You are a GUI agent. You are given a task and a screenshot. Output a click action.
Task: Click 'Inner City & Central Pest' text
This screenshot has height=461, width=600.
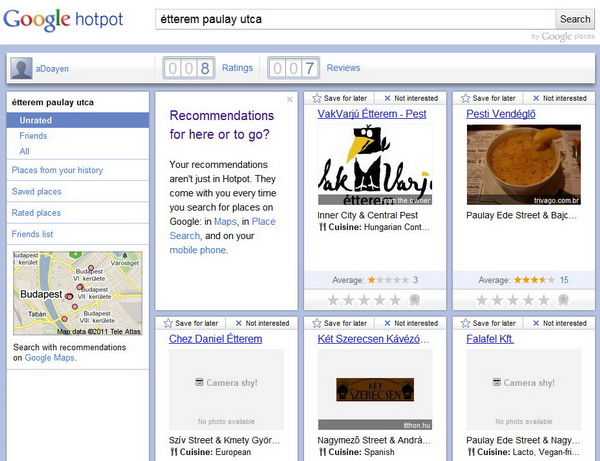tap(367, 215)
